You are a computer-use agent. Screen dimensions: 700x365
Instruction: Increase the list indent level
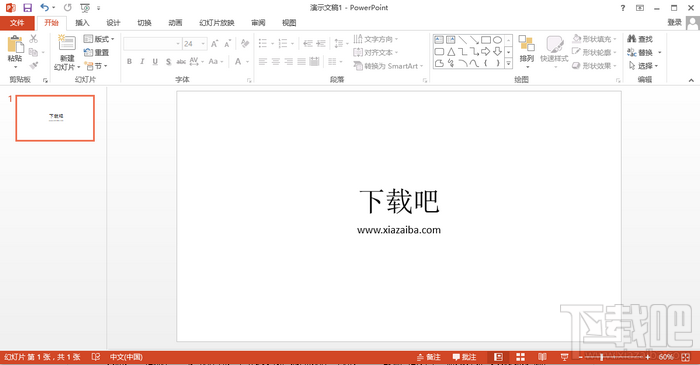click(321, 43)
